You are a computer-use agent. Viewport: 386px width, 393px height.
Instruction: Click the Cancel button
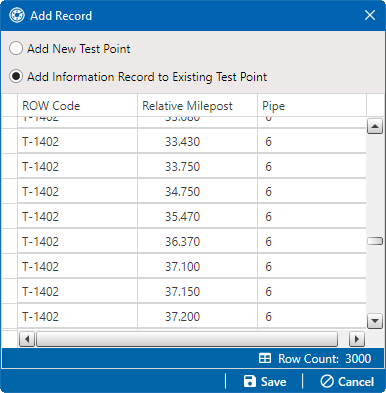point(347,382)
